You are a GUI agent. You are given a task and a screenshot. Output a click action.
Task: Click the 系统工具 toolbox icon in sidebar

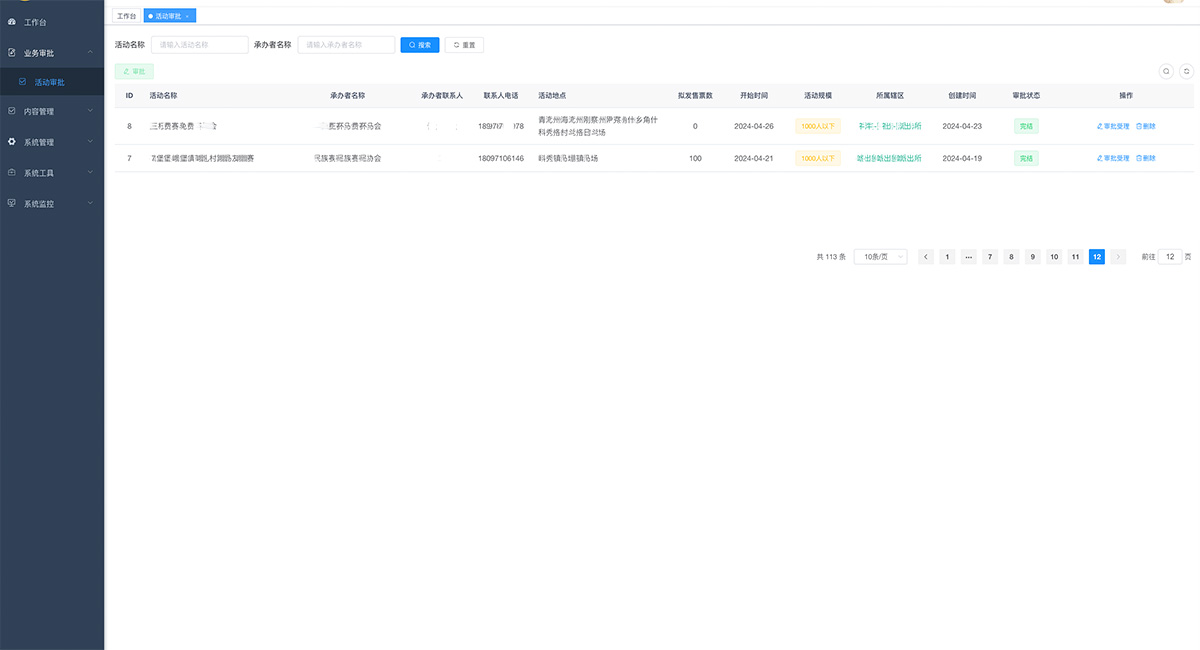12,173
